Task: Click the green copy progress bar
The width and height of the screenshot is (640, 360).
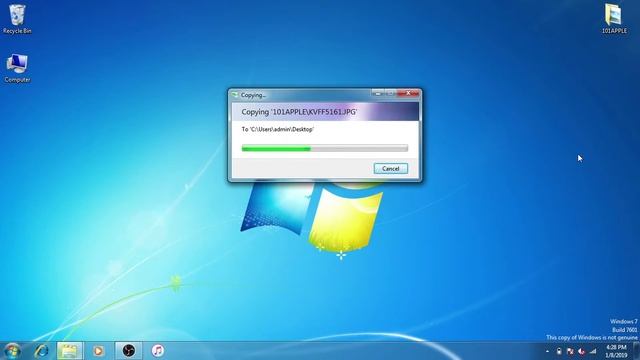Action: (324, 149)
